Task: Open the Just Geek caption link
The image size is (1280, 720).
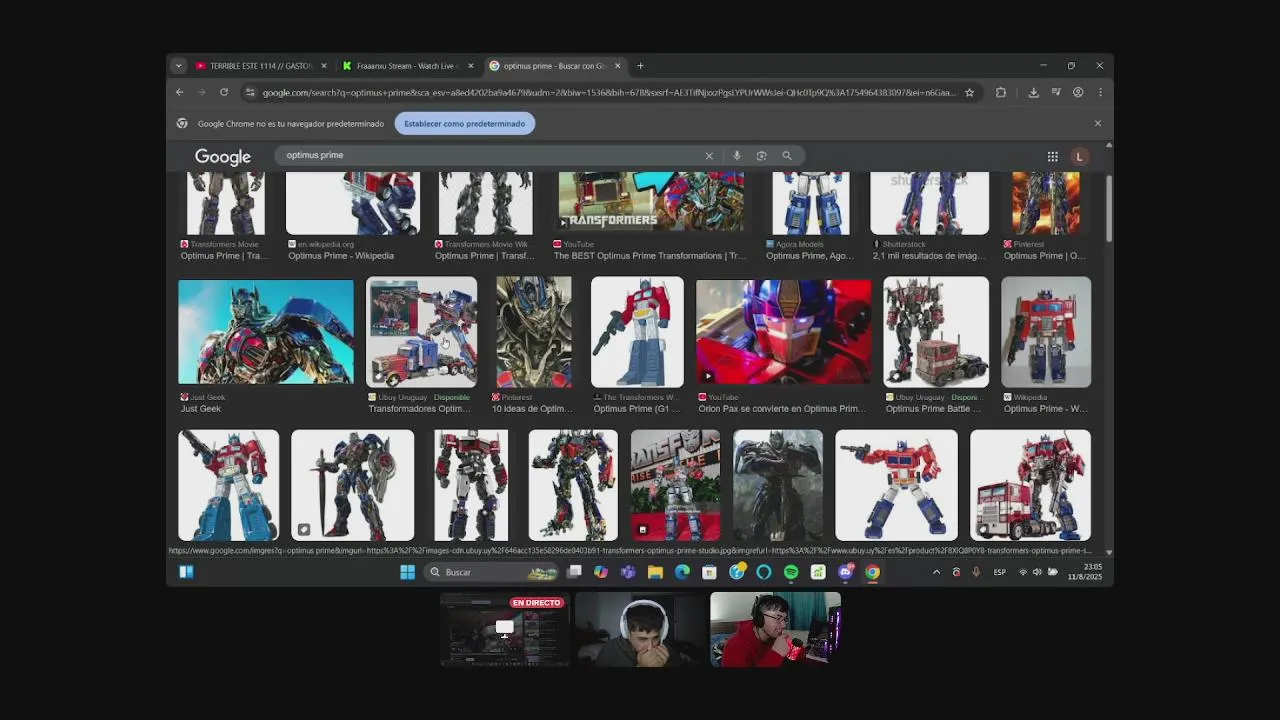Action: pos(201,409)
